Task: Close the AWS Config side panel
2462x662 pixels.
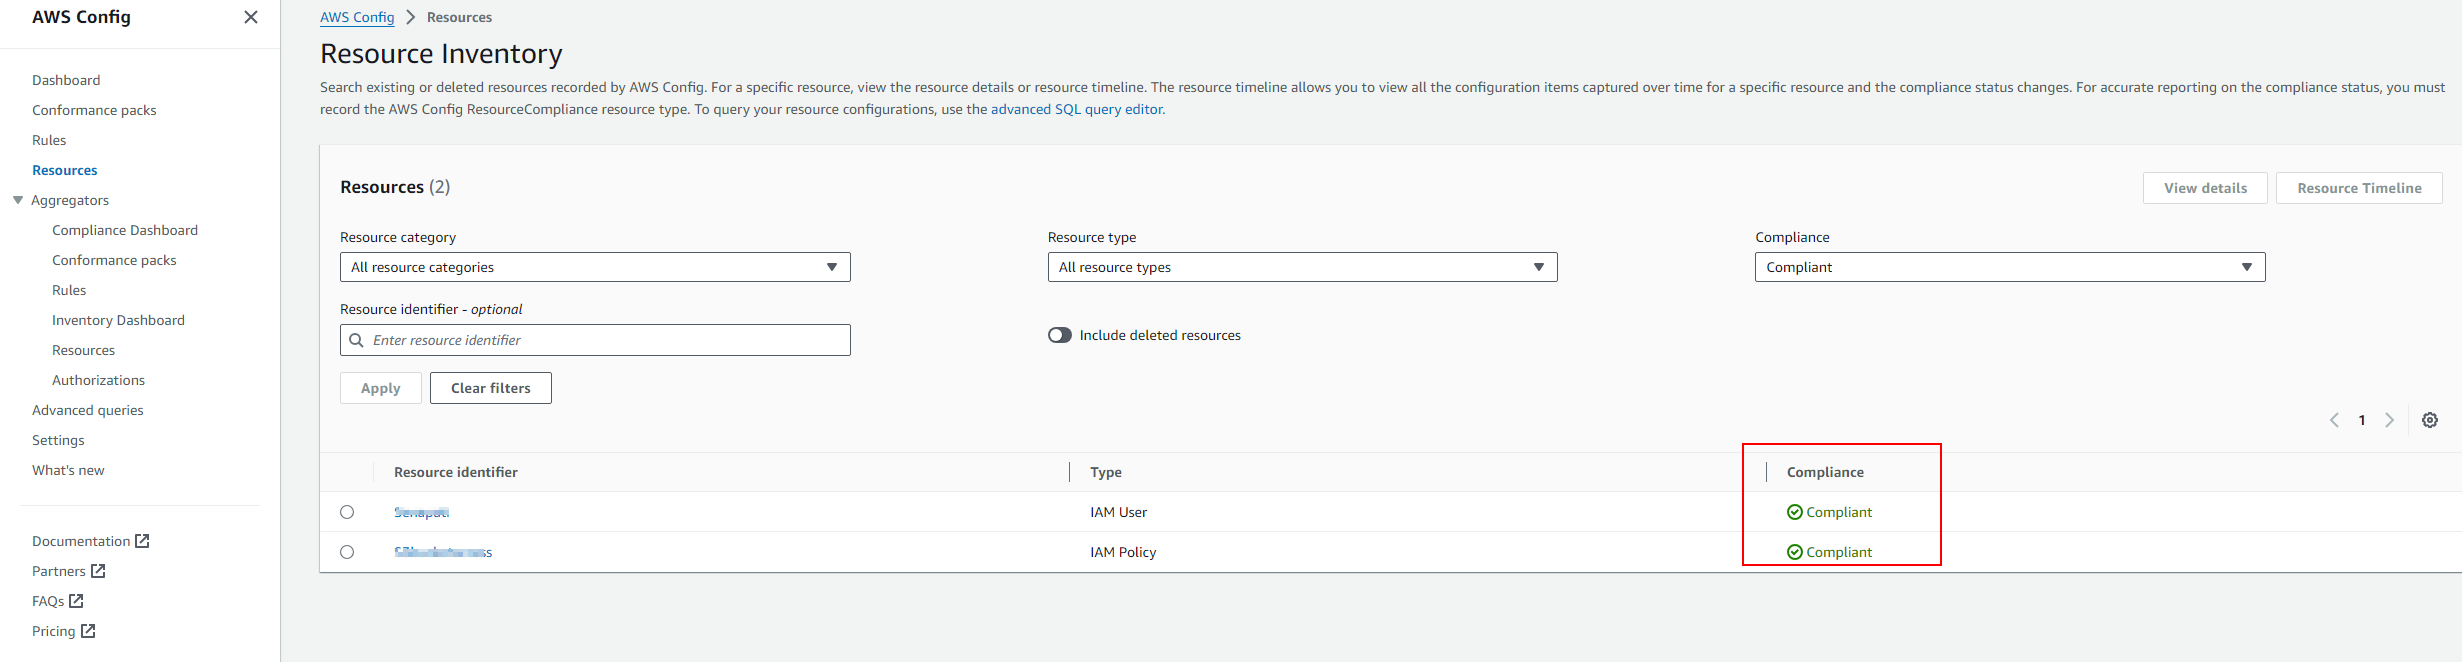Action: 251,17
